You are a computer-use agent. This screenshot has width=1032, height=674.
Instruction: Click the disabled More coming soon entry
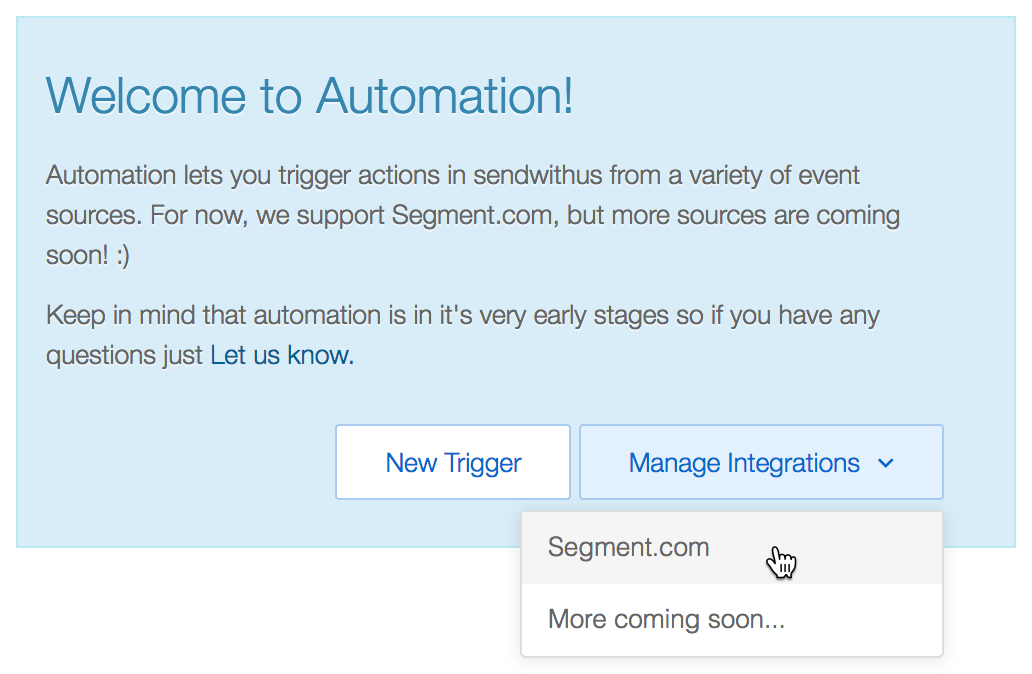[667, 619]
